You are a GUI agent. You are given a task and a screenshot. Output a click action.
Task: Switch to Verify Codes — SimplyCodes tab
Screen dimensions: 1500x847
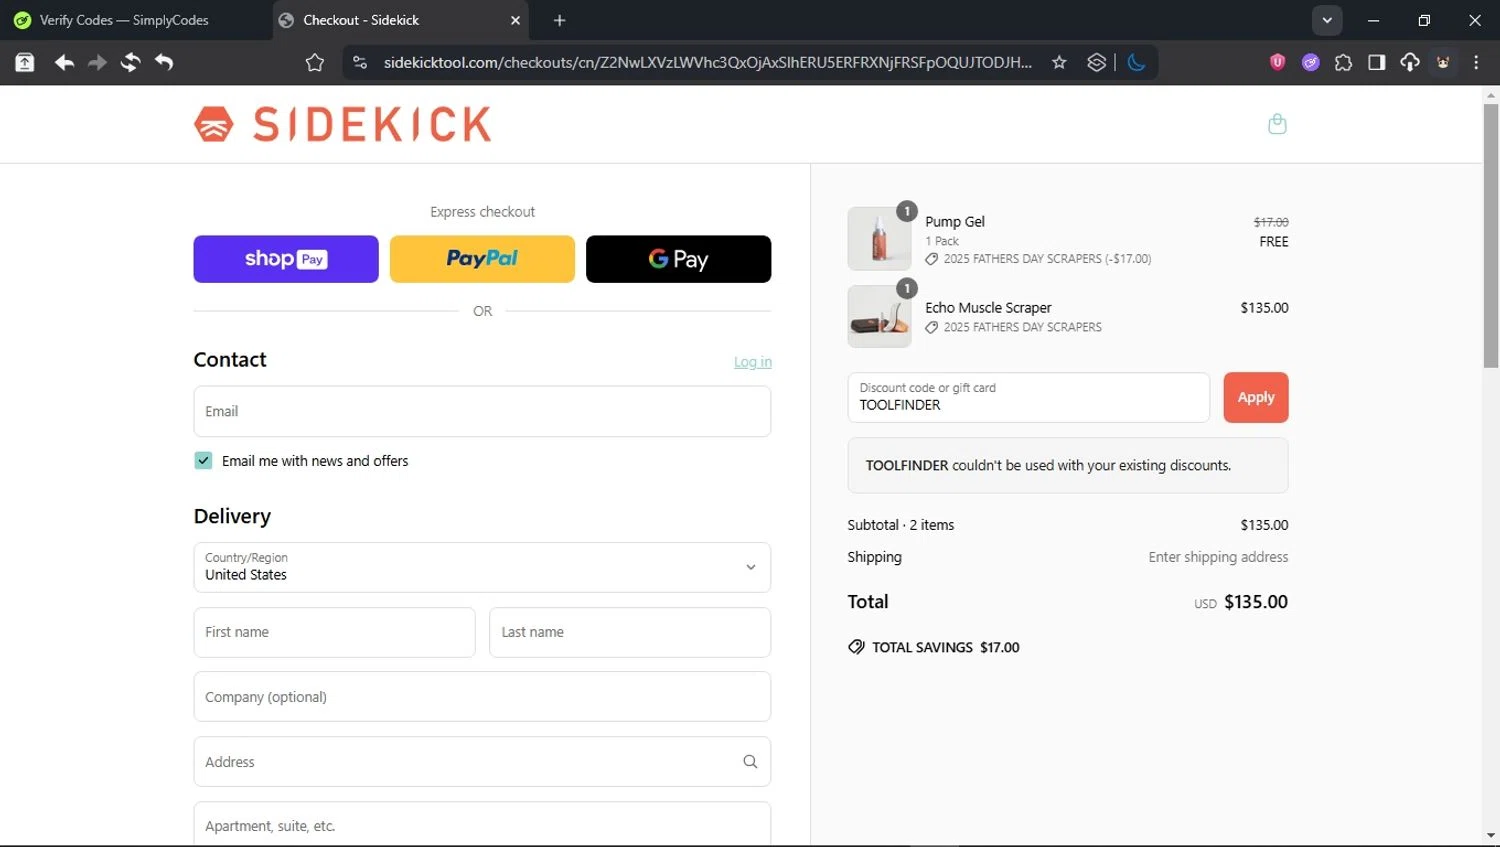point(134,20)
